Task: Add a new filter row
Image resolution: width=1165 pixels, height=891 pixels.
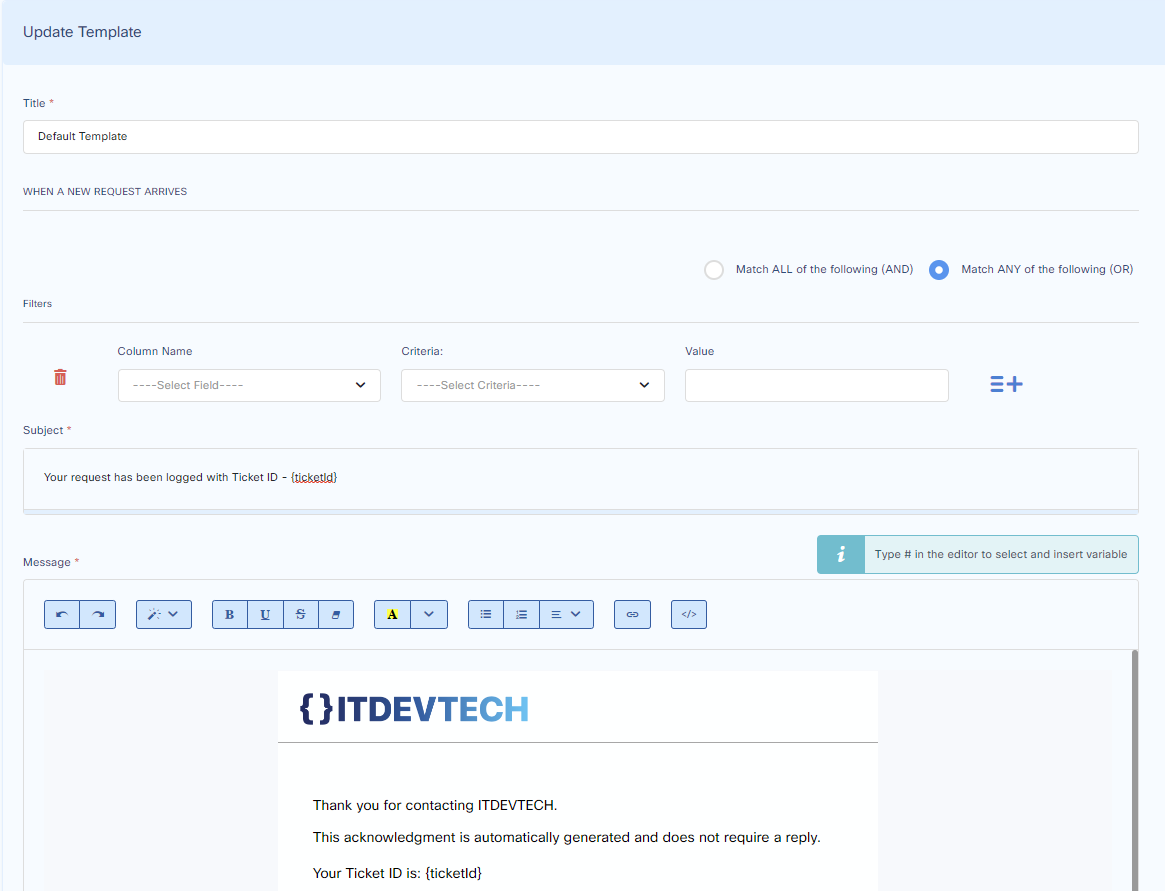Action: coord(1006,384)
